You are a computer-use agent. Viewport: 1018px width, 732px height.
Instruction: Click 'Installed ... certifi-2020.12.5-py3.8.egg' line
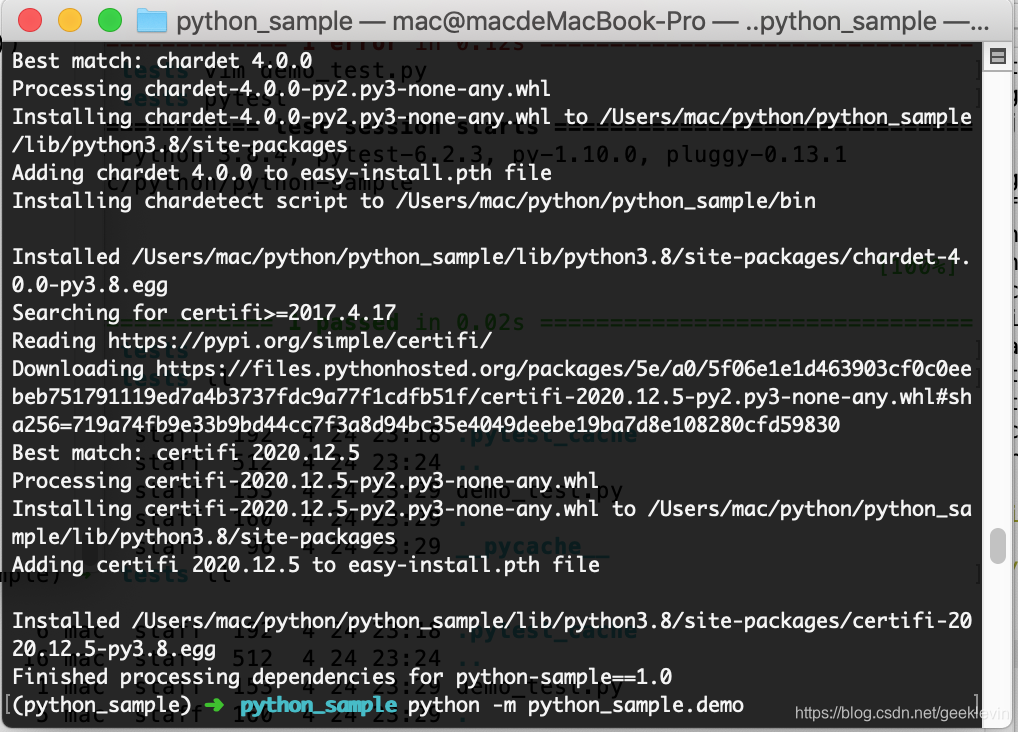point(491,635)
